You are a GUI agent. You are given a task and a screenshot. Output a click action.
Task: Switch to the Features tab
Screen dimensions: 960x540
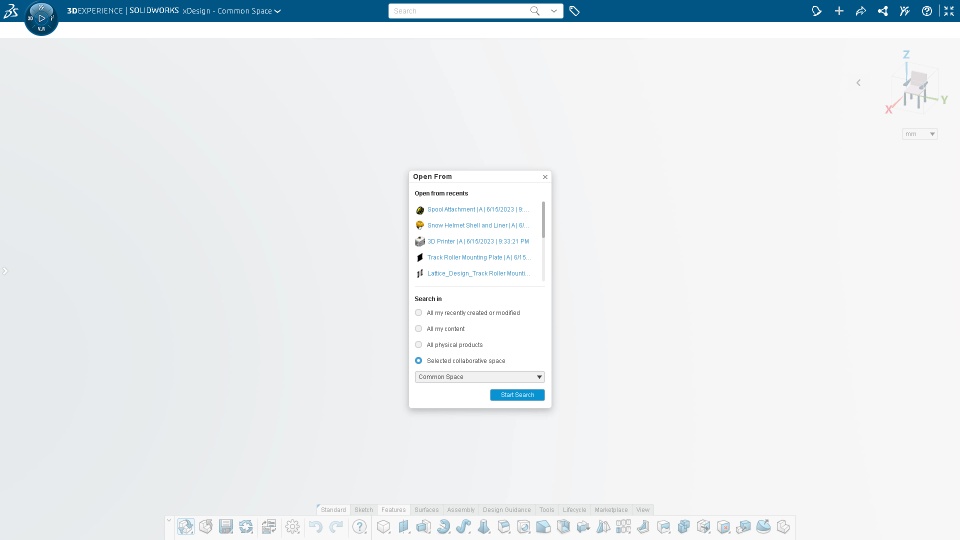394,509
